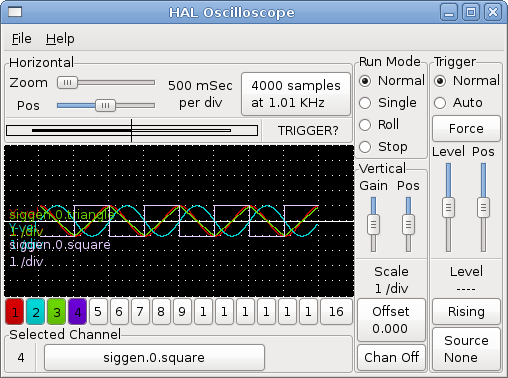Turn off channel with Chan Off

tap(391, 358)
